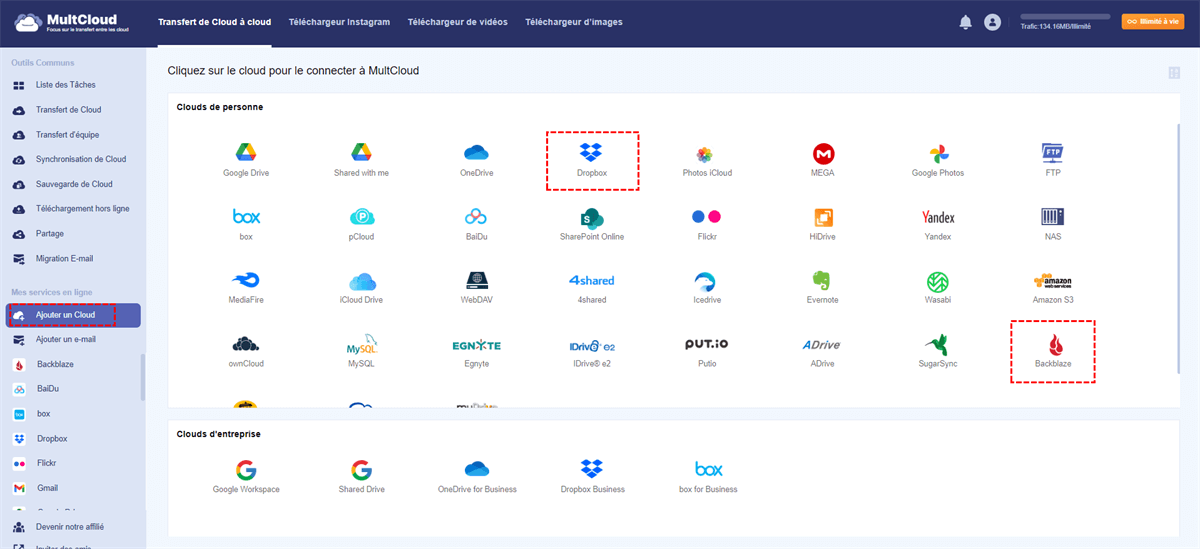Click the traffic usage progress bar

pyautogui.click(x=1065, y=17)
